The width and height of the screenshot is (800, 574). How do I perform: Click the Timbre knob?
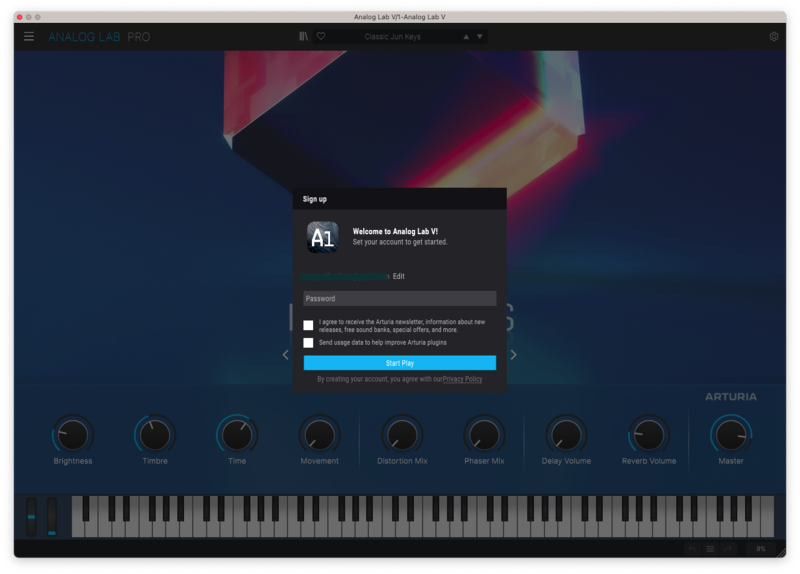coord(155,435)
